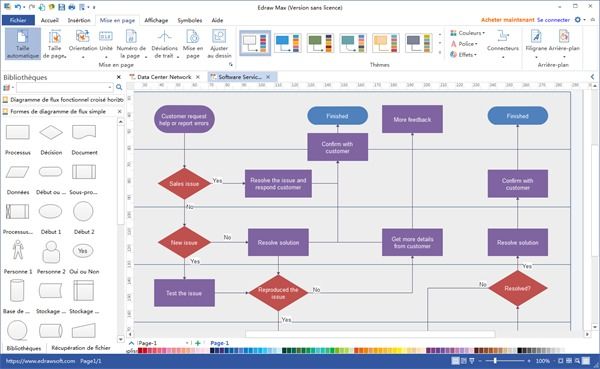Select the Sales issue diamond on canvas
Screen dimensions: 600x369
pos(184,183)
